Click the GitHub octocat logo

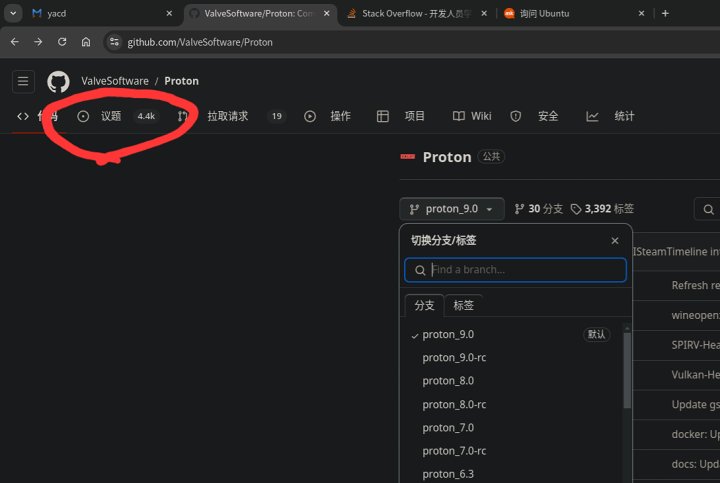point(59,81)
